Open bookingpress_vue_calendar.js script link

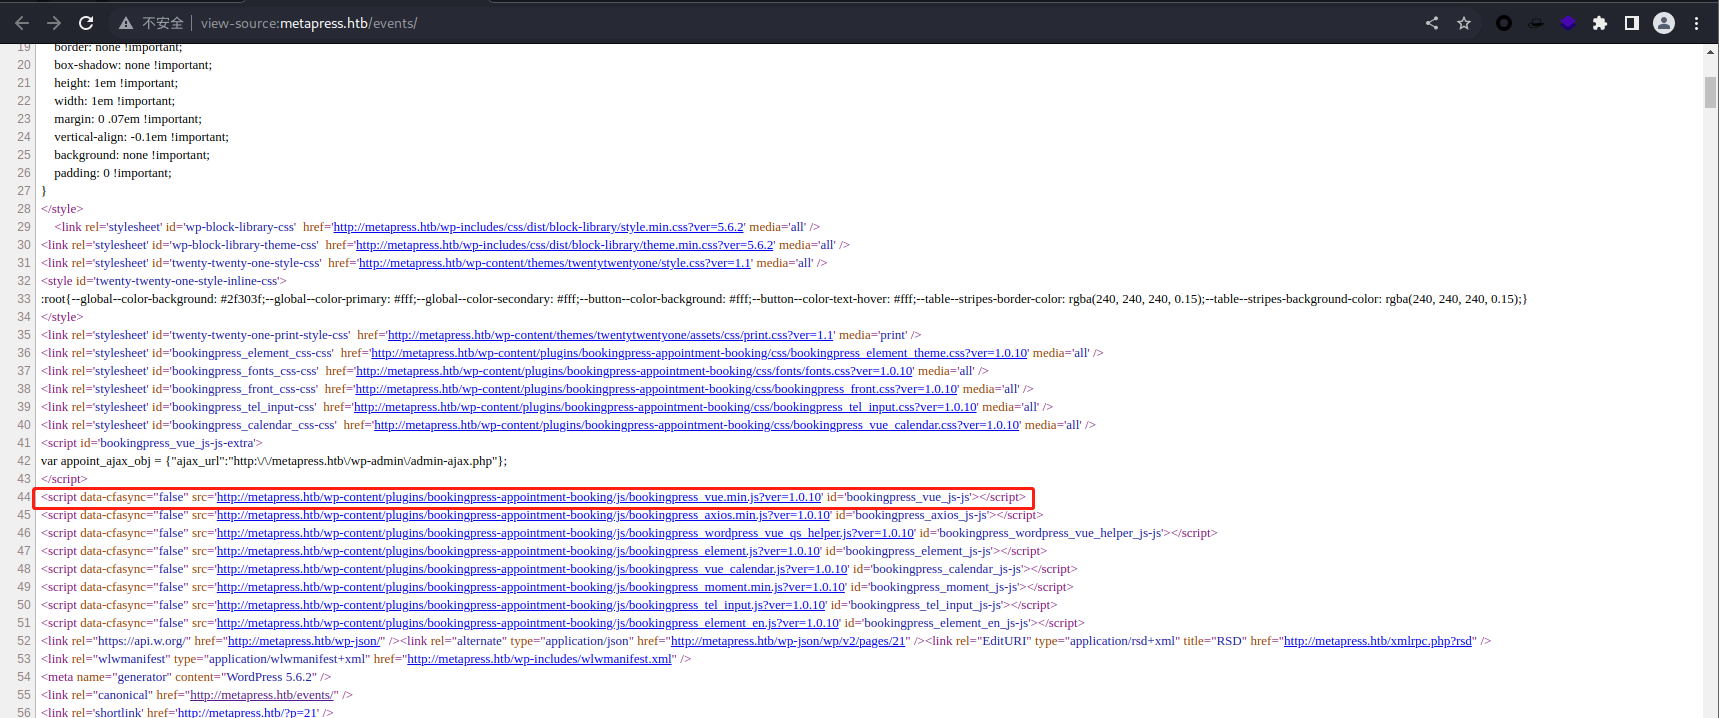click(532, 569)
